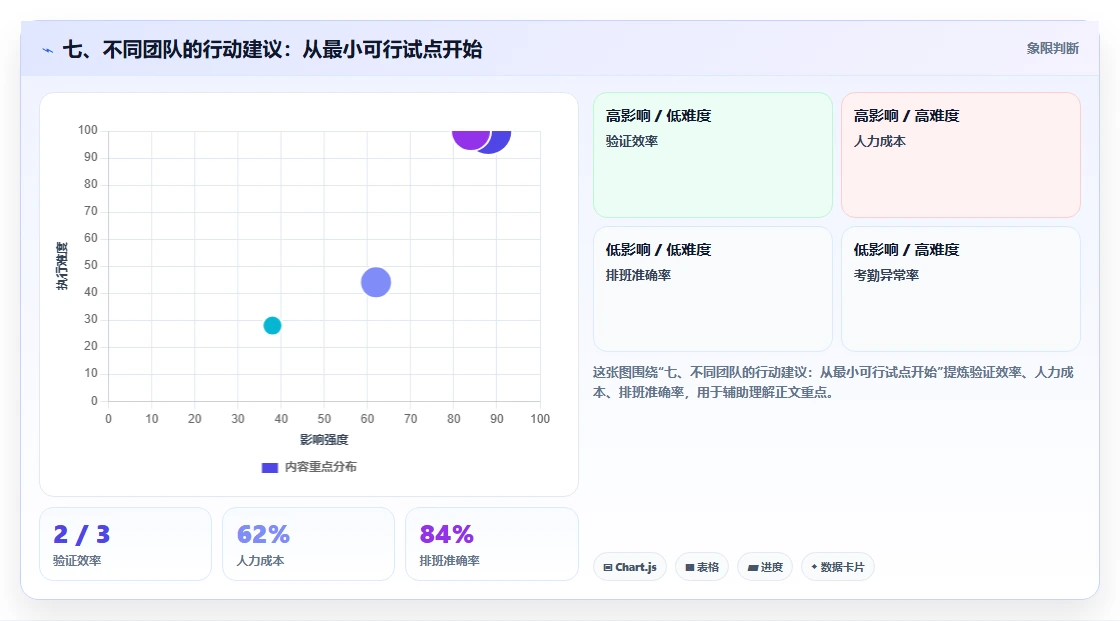Image resolution: width=1120 pixels, height=621 pixels.
Task: Open the 高影响 / 低难度 quadrant card
Action: coord(713,155)
